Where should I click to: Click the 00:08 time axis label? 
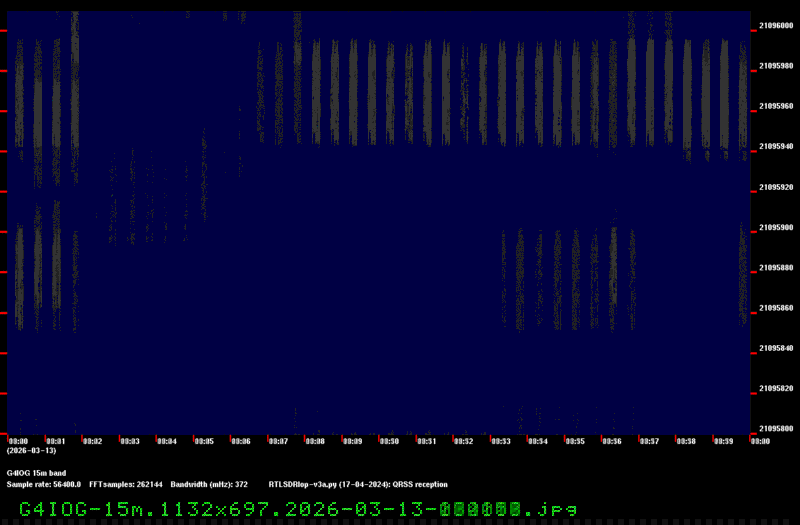point(315,441)
